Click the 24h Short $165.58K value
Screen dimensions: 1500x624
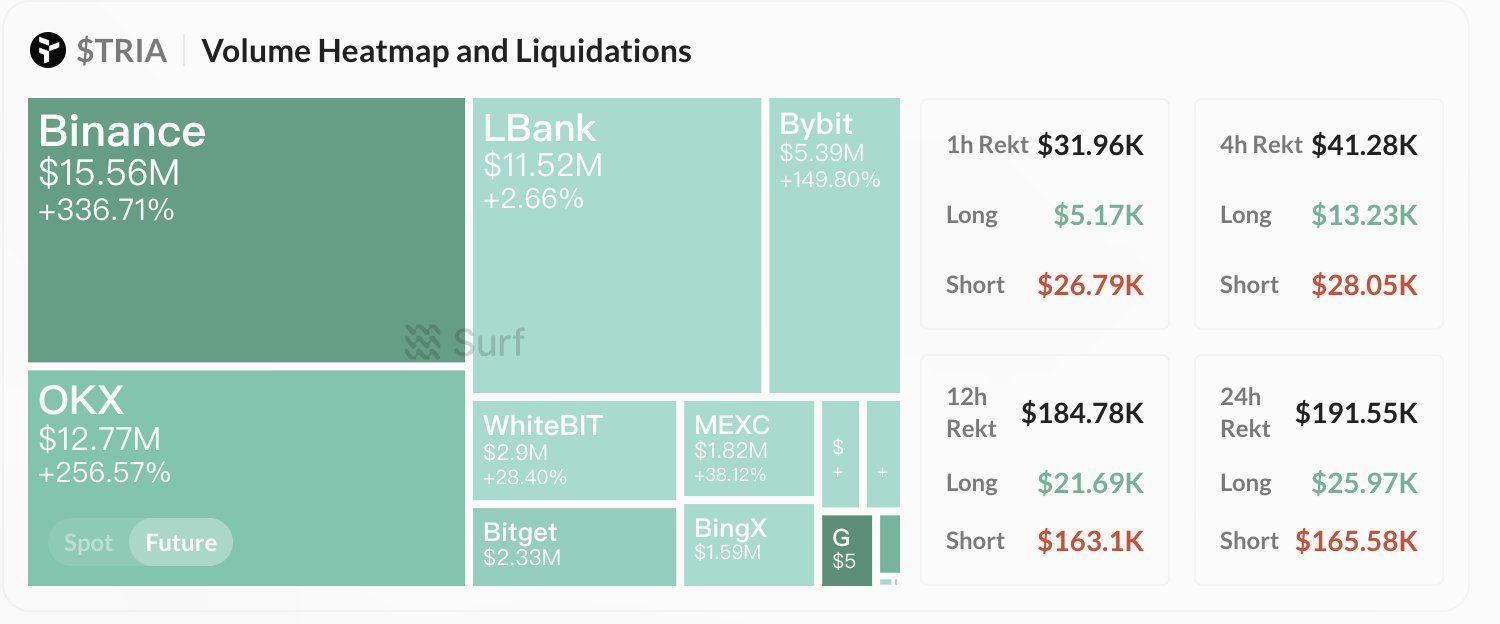point(1356,541)
